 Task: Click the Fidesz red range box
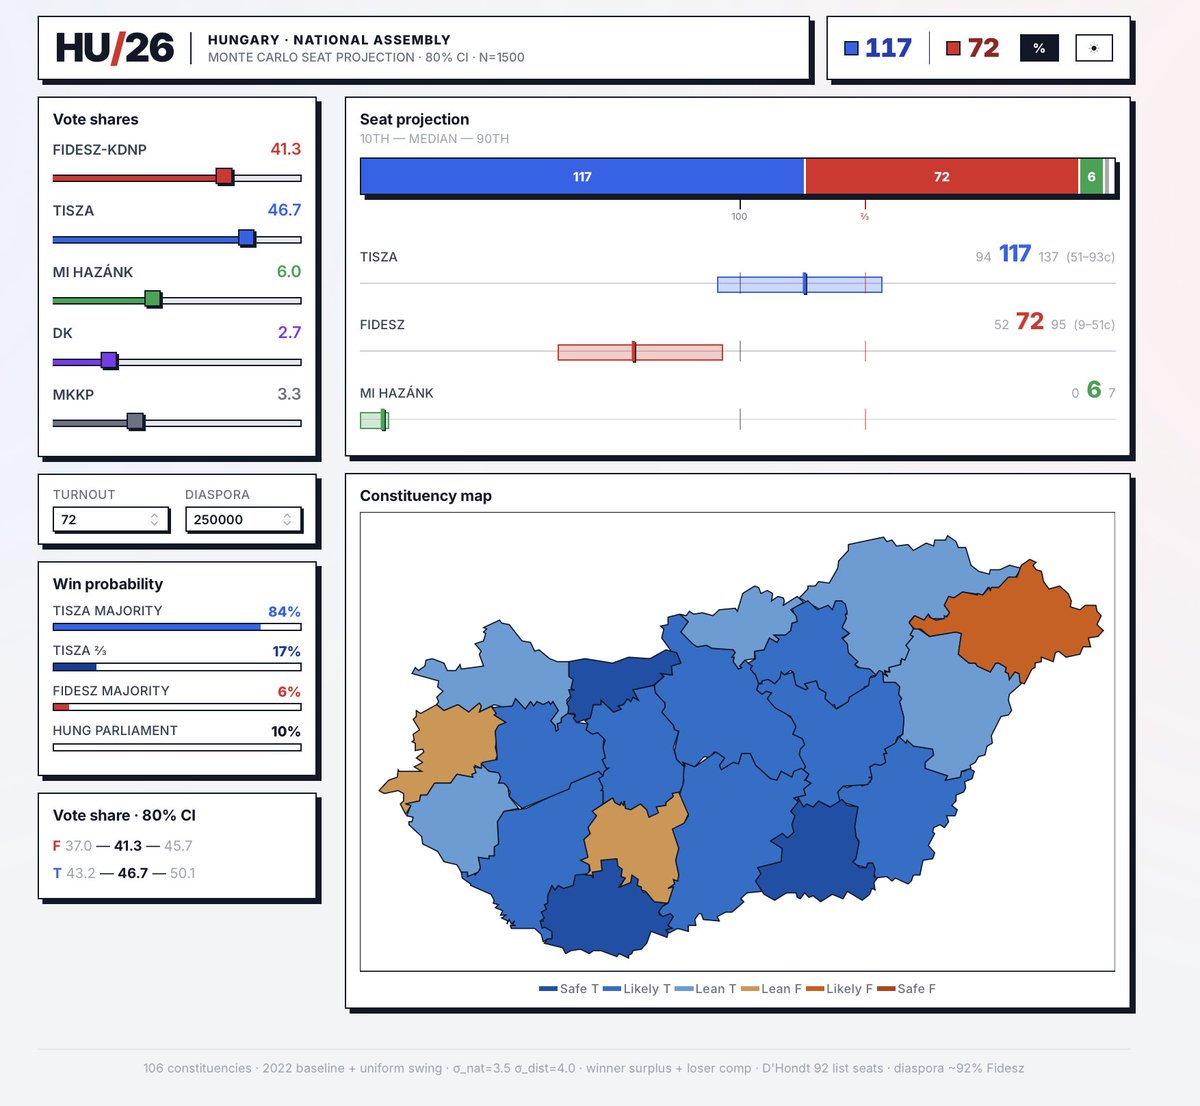click(640, 352)
